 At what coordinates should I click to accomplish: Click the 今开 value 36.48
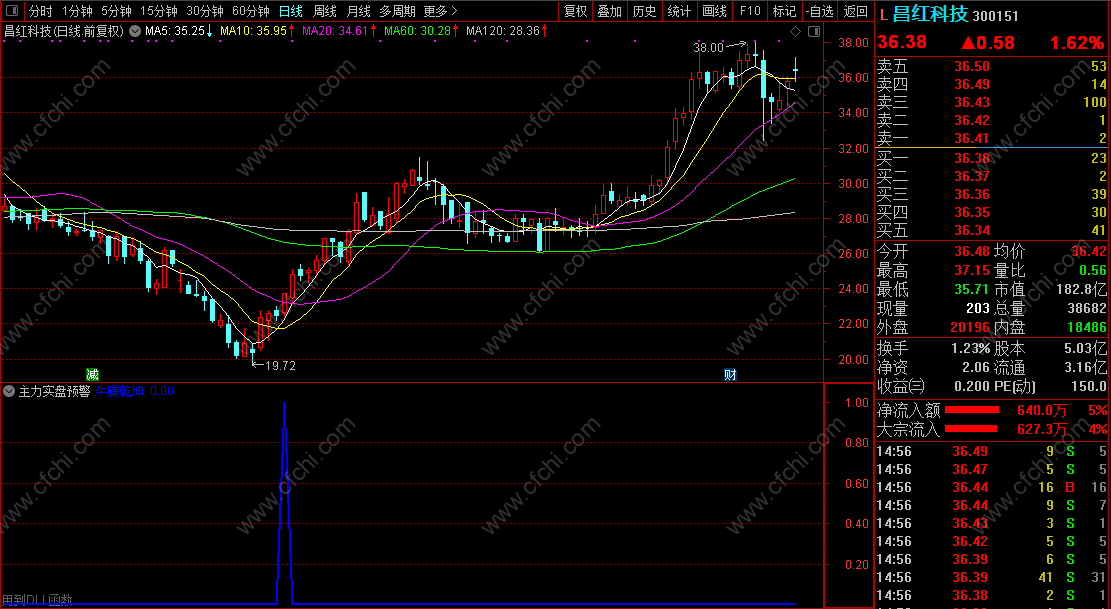pyautogui.click(x=971, y=251)
